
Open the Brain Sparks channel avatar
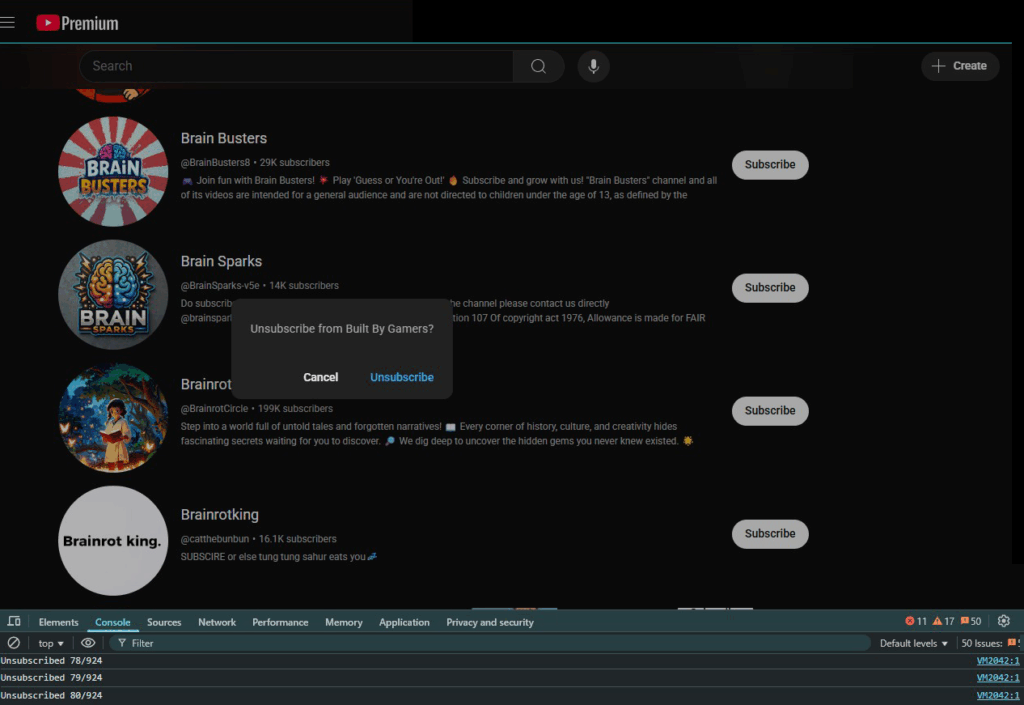coord(113,294)
